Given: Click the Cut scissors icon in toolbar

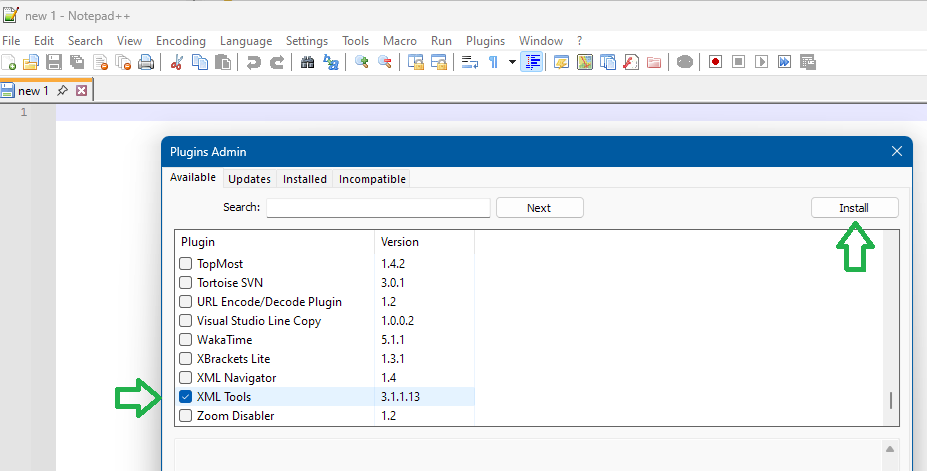Looking at the screenshot, I should coord(177,62).
